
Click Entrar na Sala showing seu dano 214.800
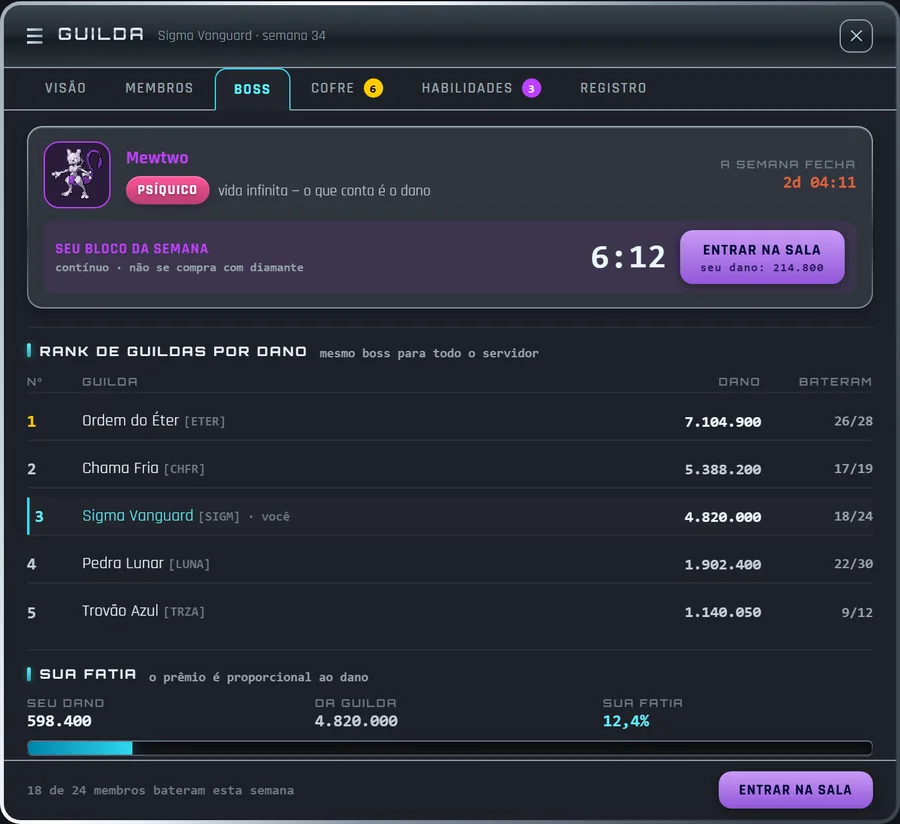[762, 257]
